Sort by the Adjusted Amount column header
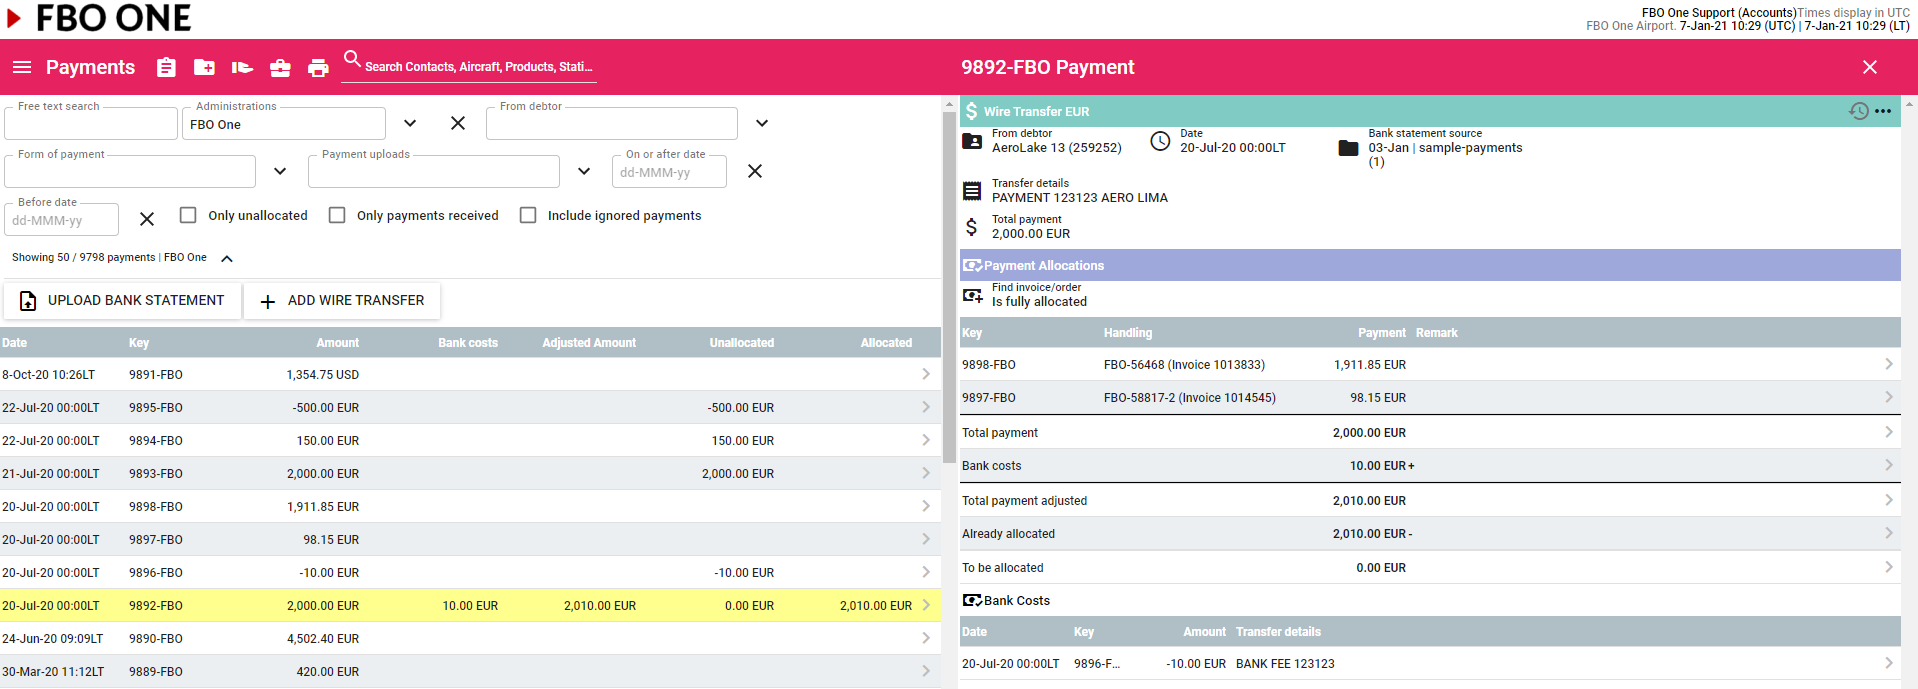The width and height of the screenshot is (1918, 689). (x=589, y=343)
